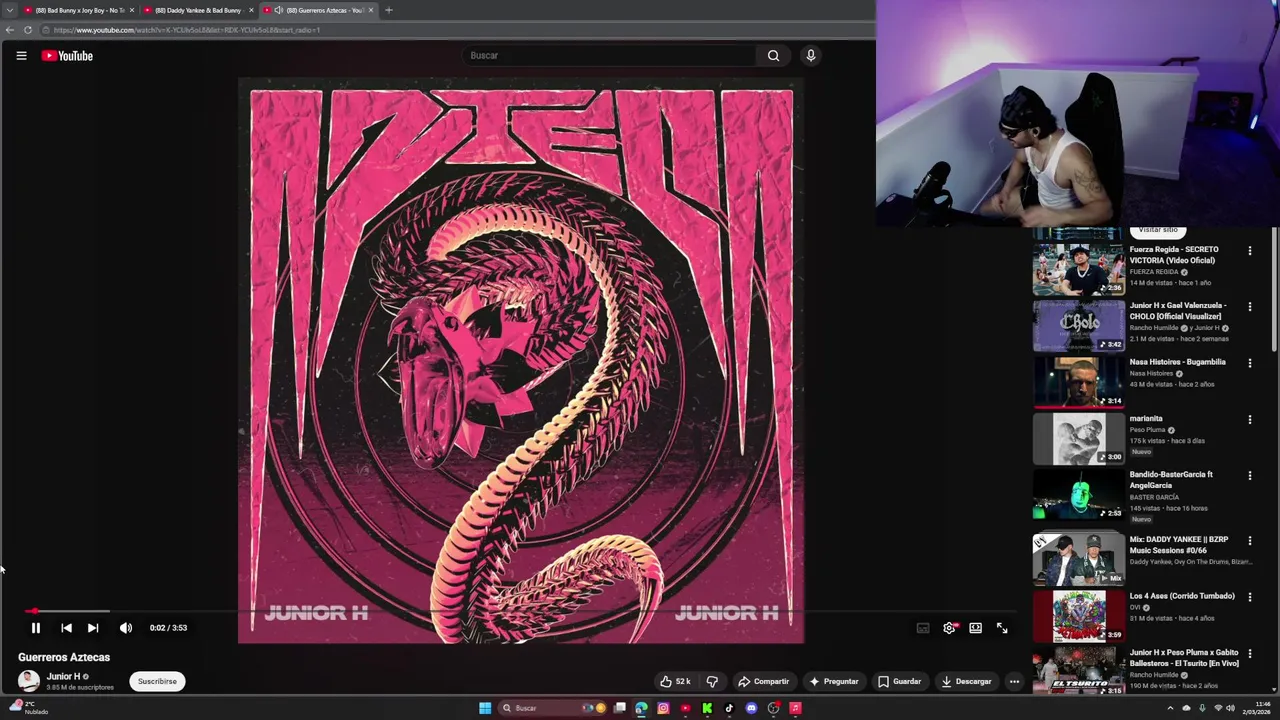Image resolution: width=1280 pixels, height=720 pixels.
Task: Open options menu for DADDY YANKEE mix
Action: click(1249, 541)
